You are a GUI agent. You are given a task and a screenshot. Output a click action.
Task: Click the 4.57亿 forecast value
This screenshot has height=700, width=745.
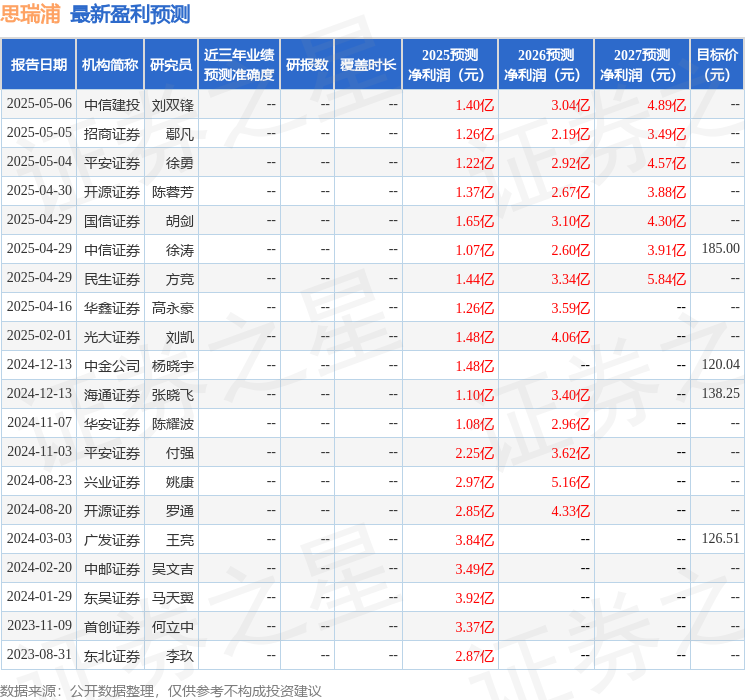coord(667,163)
